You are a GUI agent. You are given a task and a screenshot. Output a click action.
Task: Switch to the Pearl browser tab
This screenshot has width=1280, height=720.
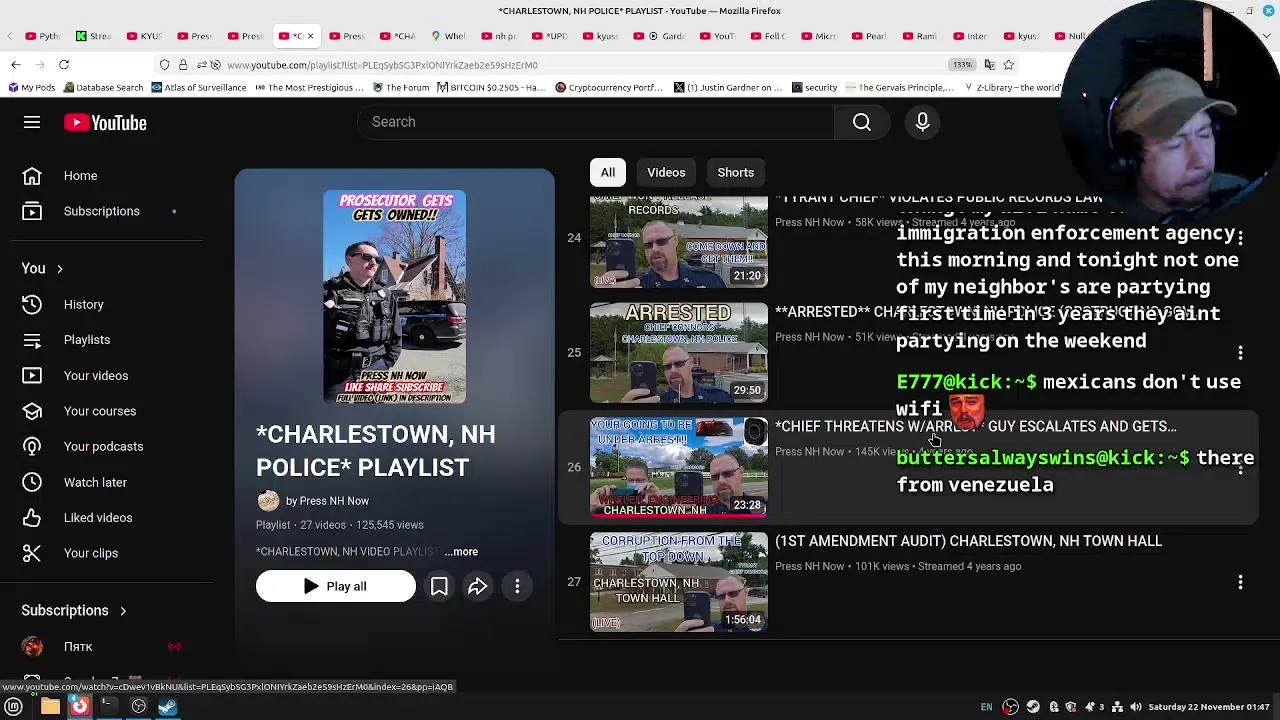click(x=868, y=36)
